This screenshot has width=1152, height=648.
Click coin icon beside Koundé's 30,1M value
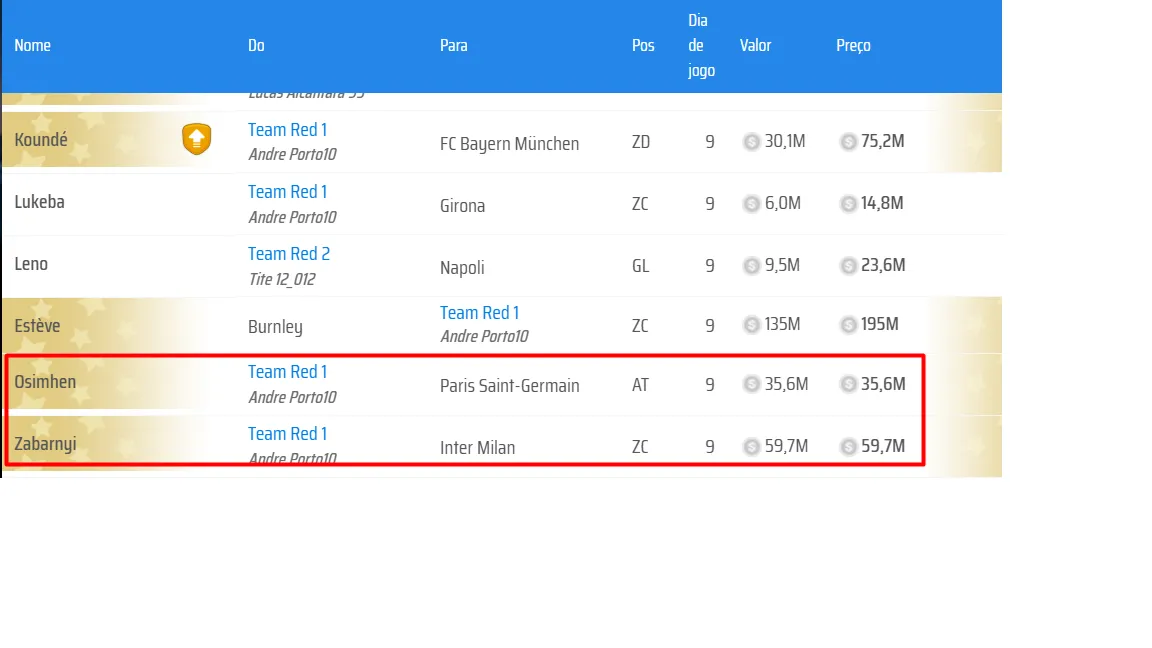click(751, 142)
